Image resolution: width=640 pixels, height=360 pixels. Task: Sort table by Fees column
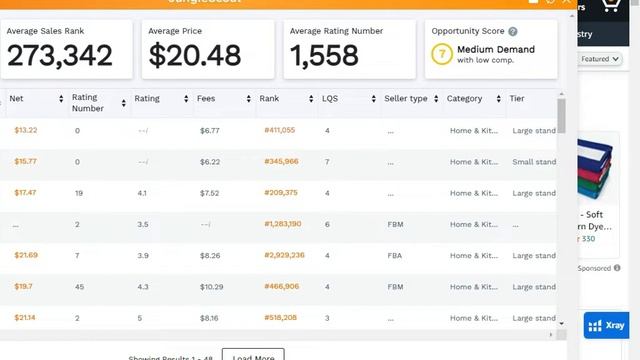248,99
